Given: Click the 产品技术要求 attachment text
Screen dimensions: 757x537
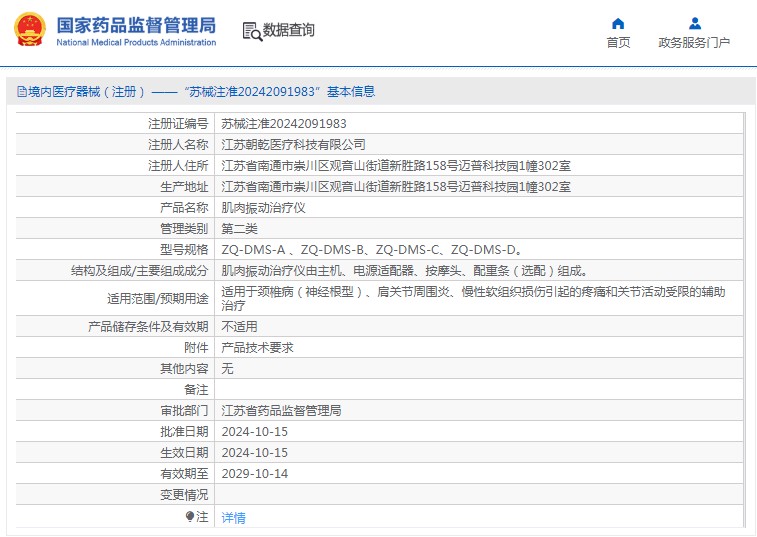Looking at the screenshot, I should tap(257, 348).
